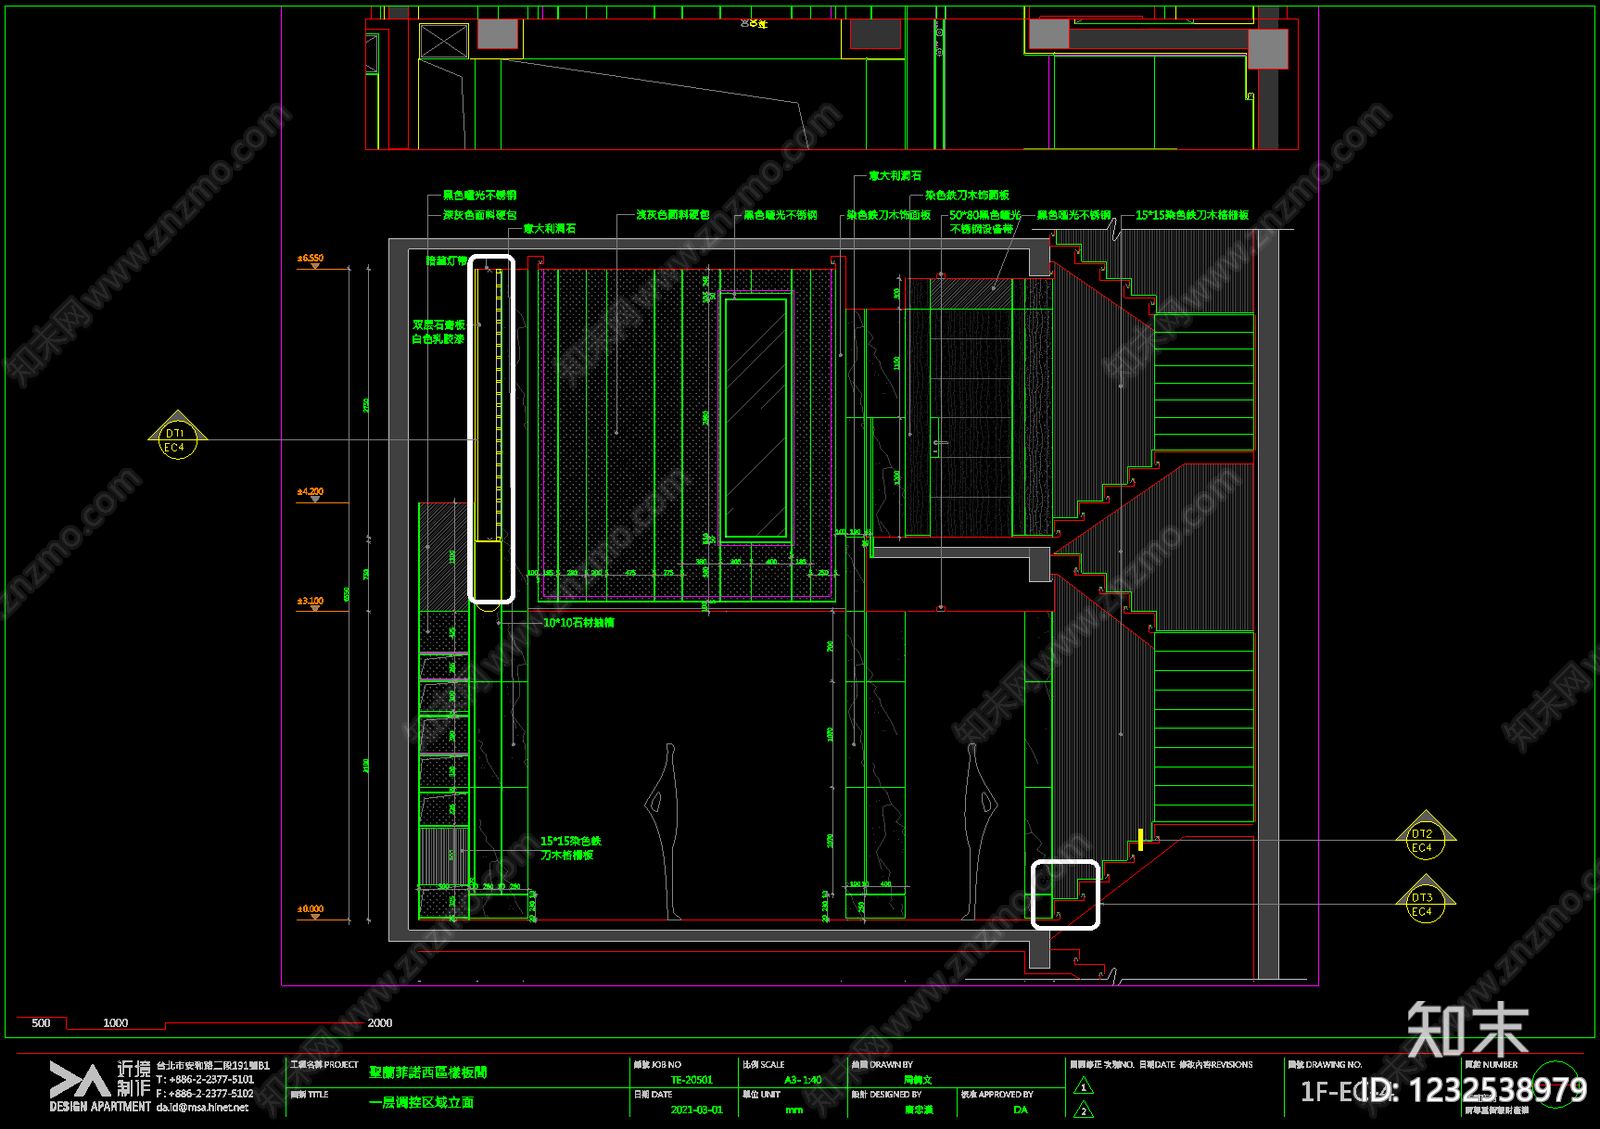Select the 10*10 stone groove annotation

click(578, 623)
